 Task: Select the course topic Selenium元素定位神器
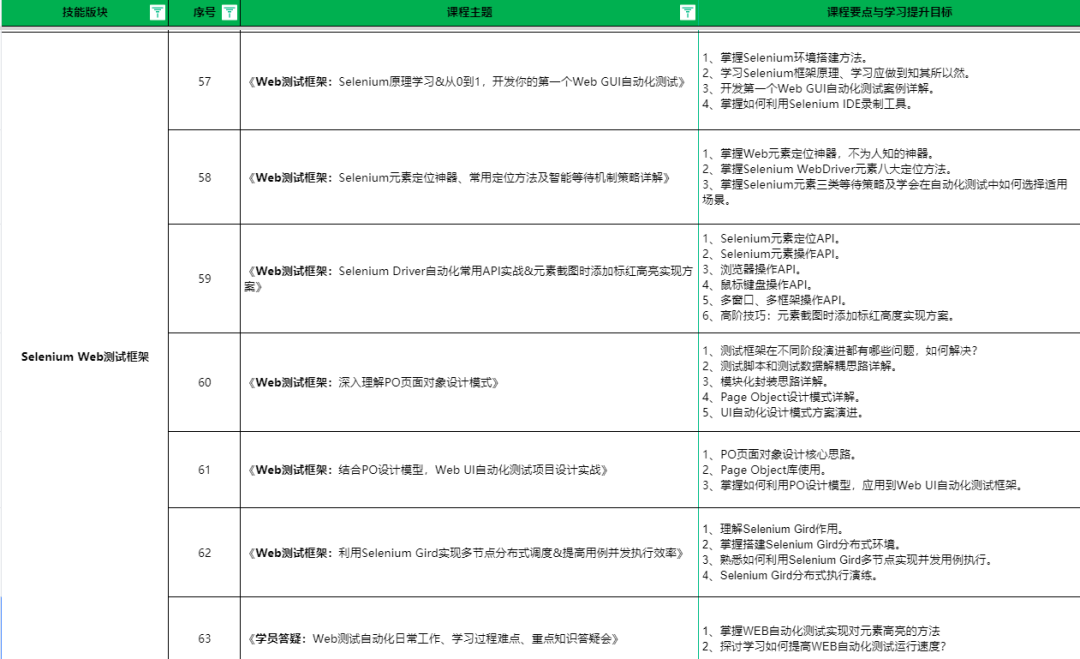[469, 177]
